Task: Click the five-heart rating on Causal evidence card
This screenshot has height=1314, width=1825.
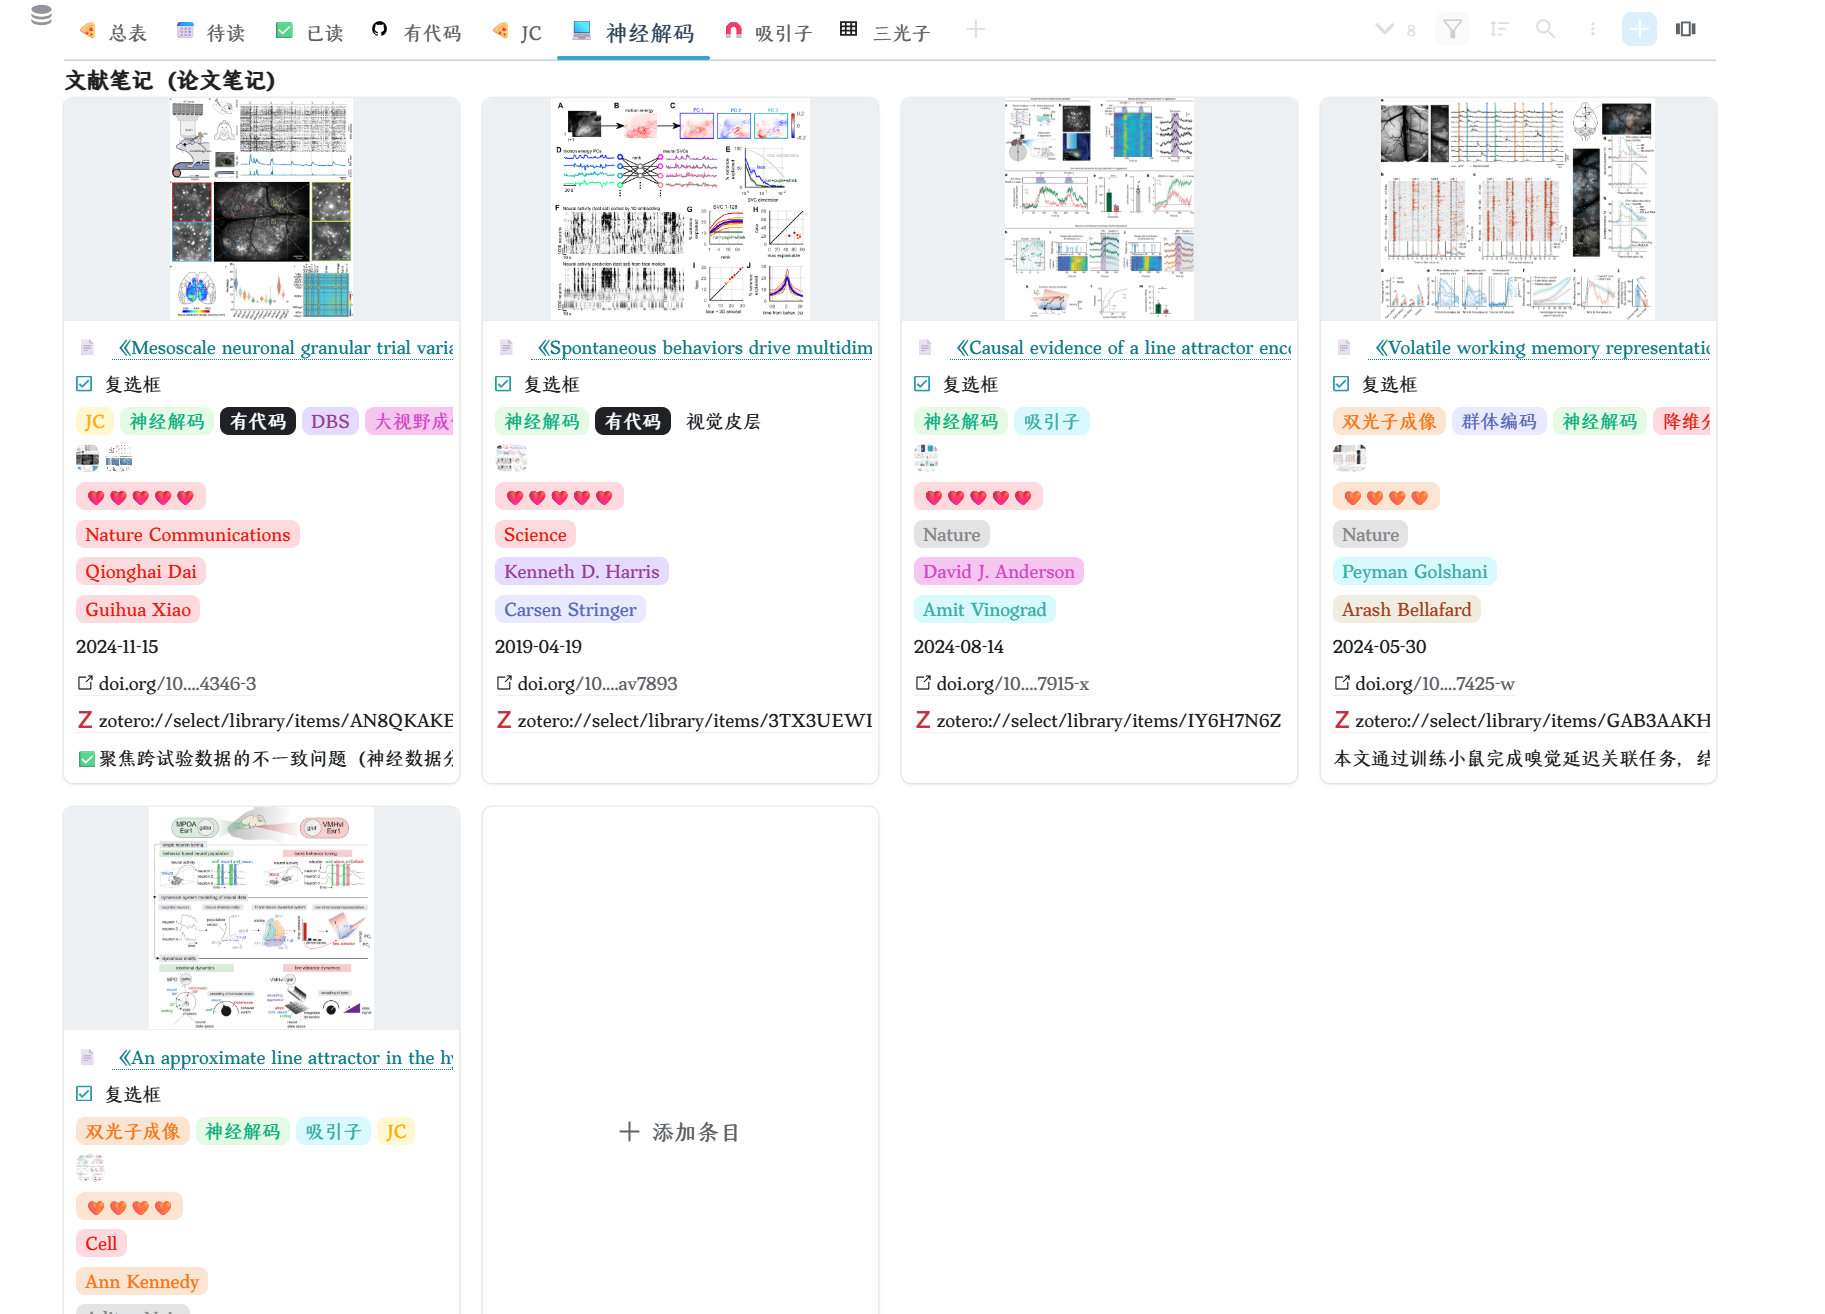Action: click(x=977, y=497)
